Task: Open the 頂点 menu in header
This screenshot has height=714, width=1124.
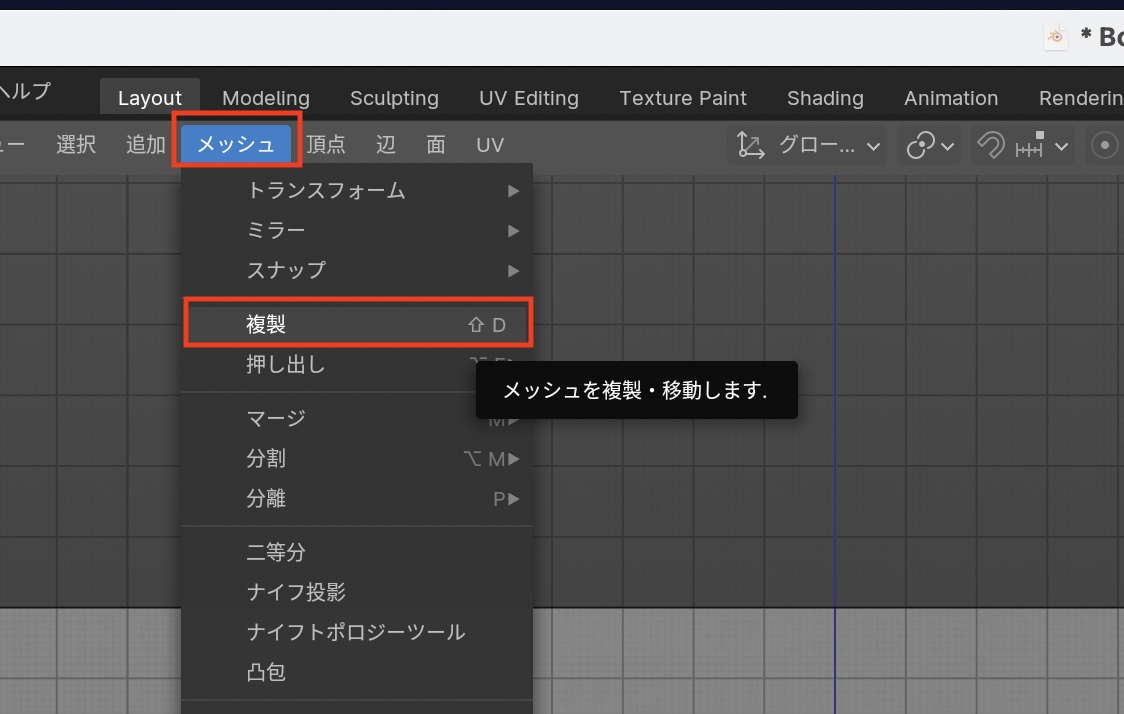Action: tap(326, 145)
